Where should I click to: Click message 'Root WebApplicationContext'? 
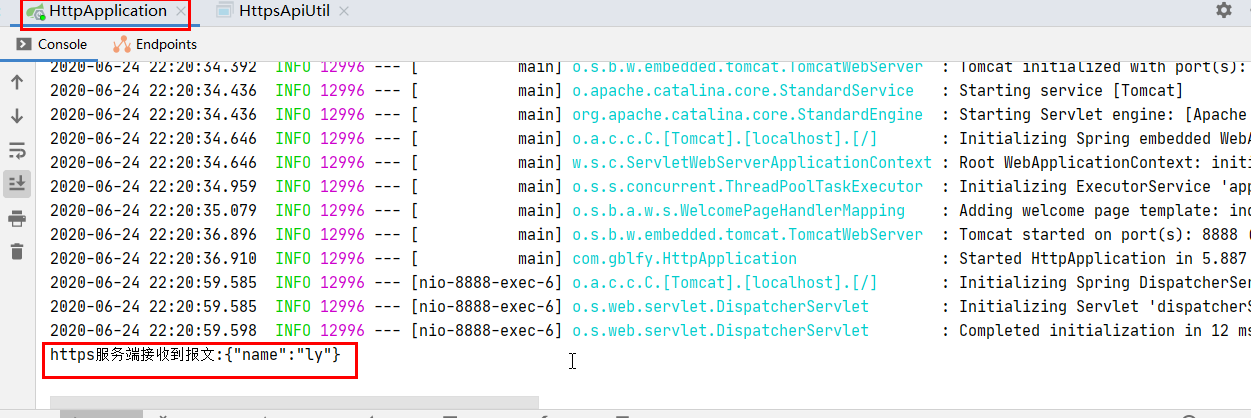point(1104,163)
